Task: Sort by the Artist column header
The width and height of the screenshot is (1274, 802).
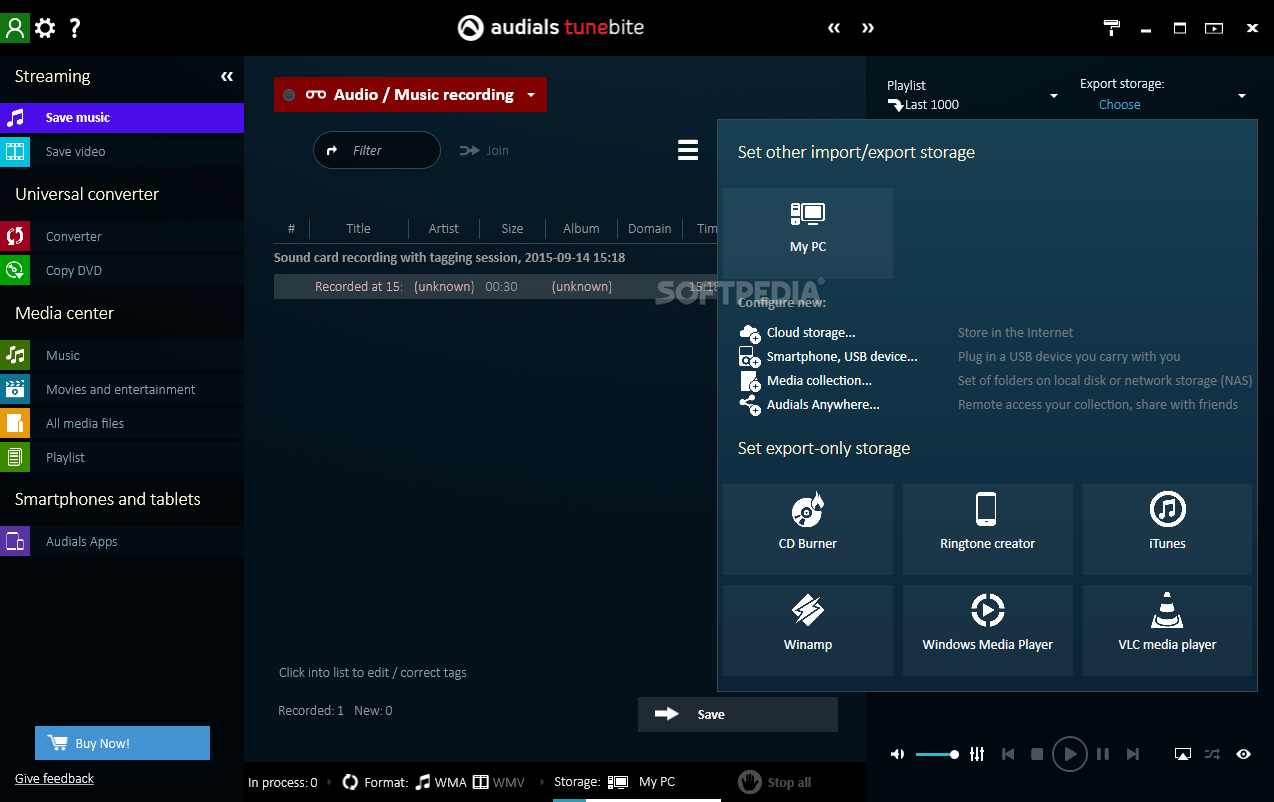Action: click(x=444, y=229)
